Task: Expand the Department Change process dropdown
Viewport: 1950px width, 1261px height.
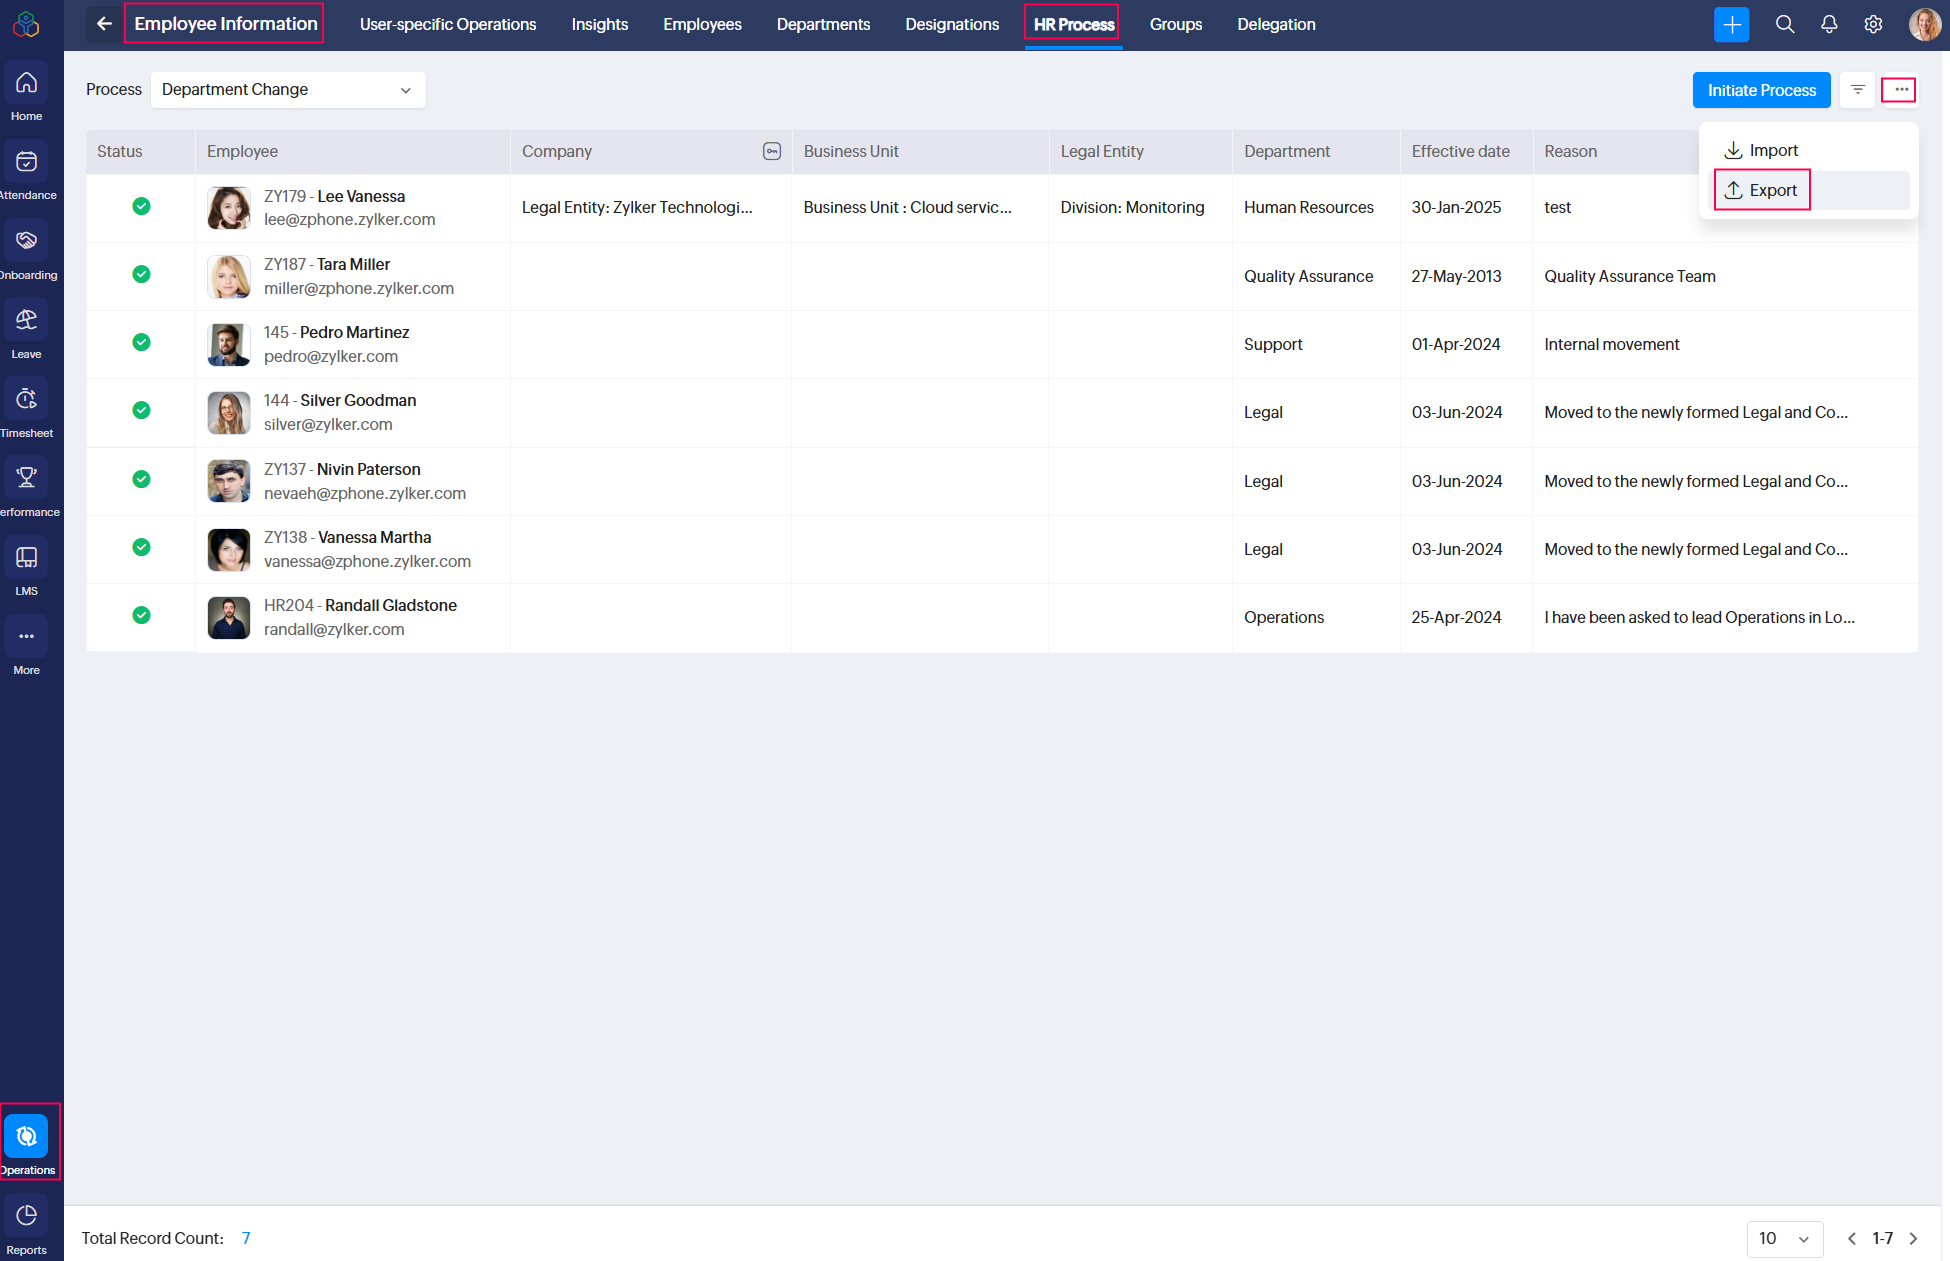Action: 288,90
